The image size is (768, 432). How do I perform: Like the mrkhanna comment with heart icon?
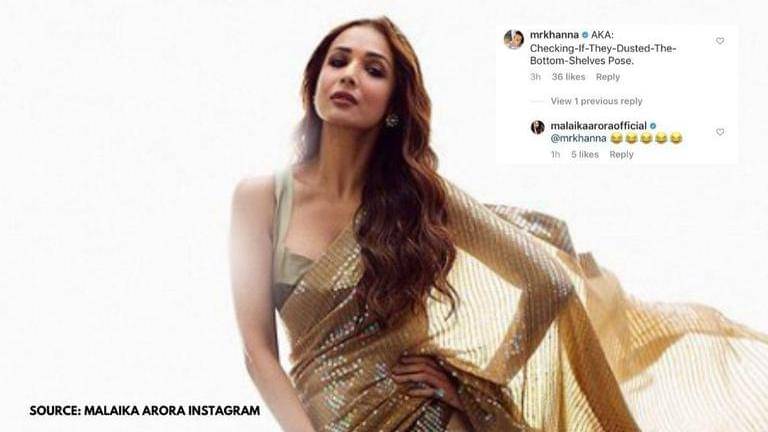pyautogui.click(x=720, y=41)
